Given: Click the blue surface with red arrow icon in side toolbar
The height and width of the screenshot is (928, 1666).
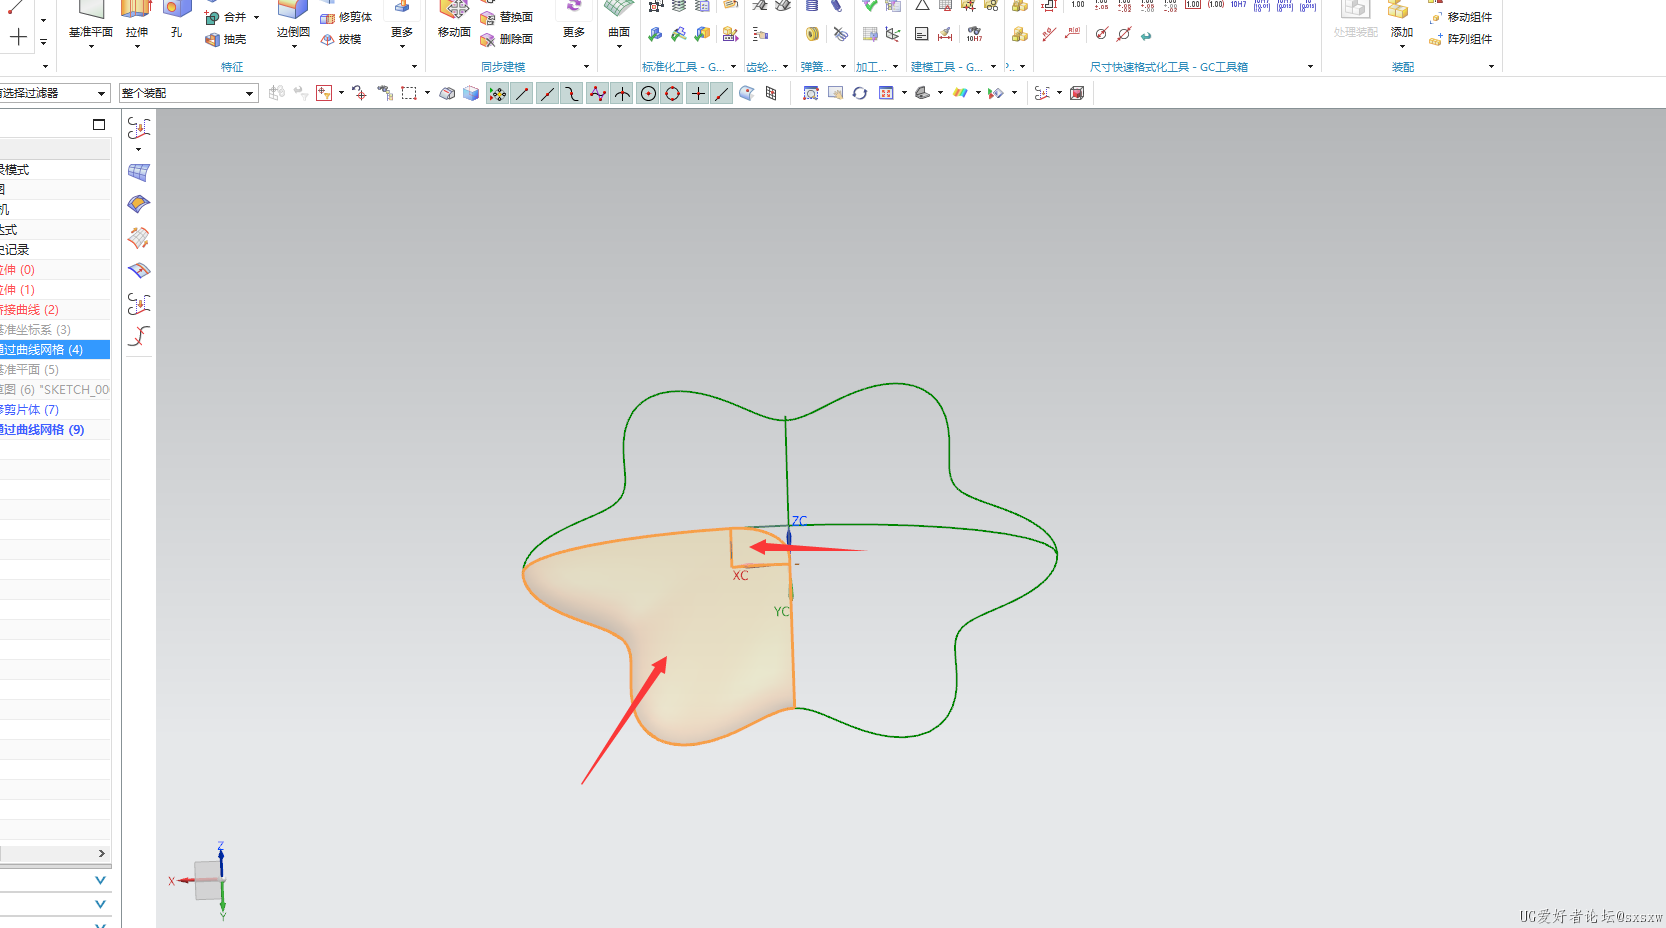Looking at the screenshot, I should point(139,270).
